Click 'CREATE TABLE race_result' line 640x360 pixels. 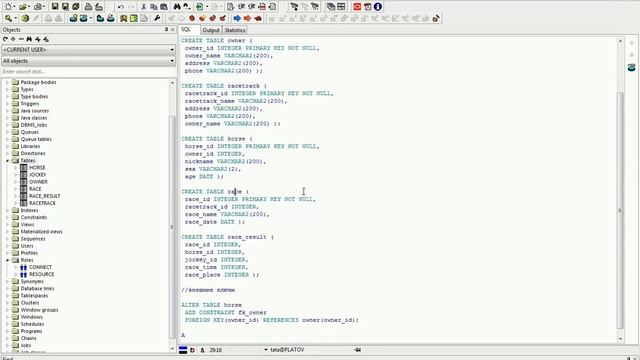coord(227,237)
